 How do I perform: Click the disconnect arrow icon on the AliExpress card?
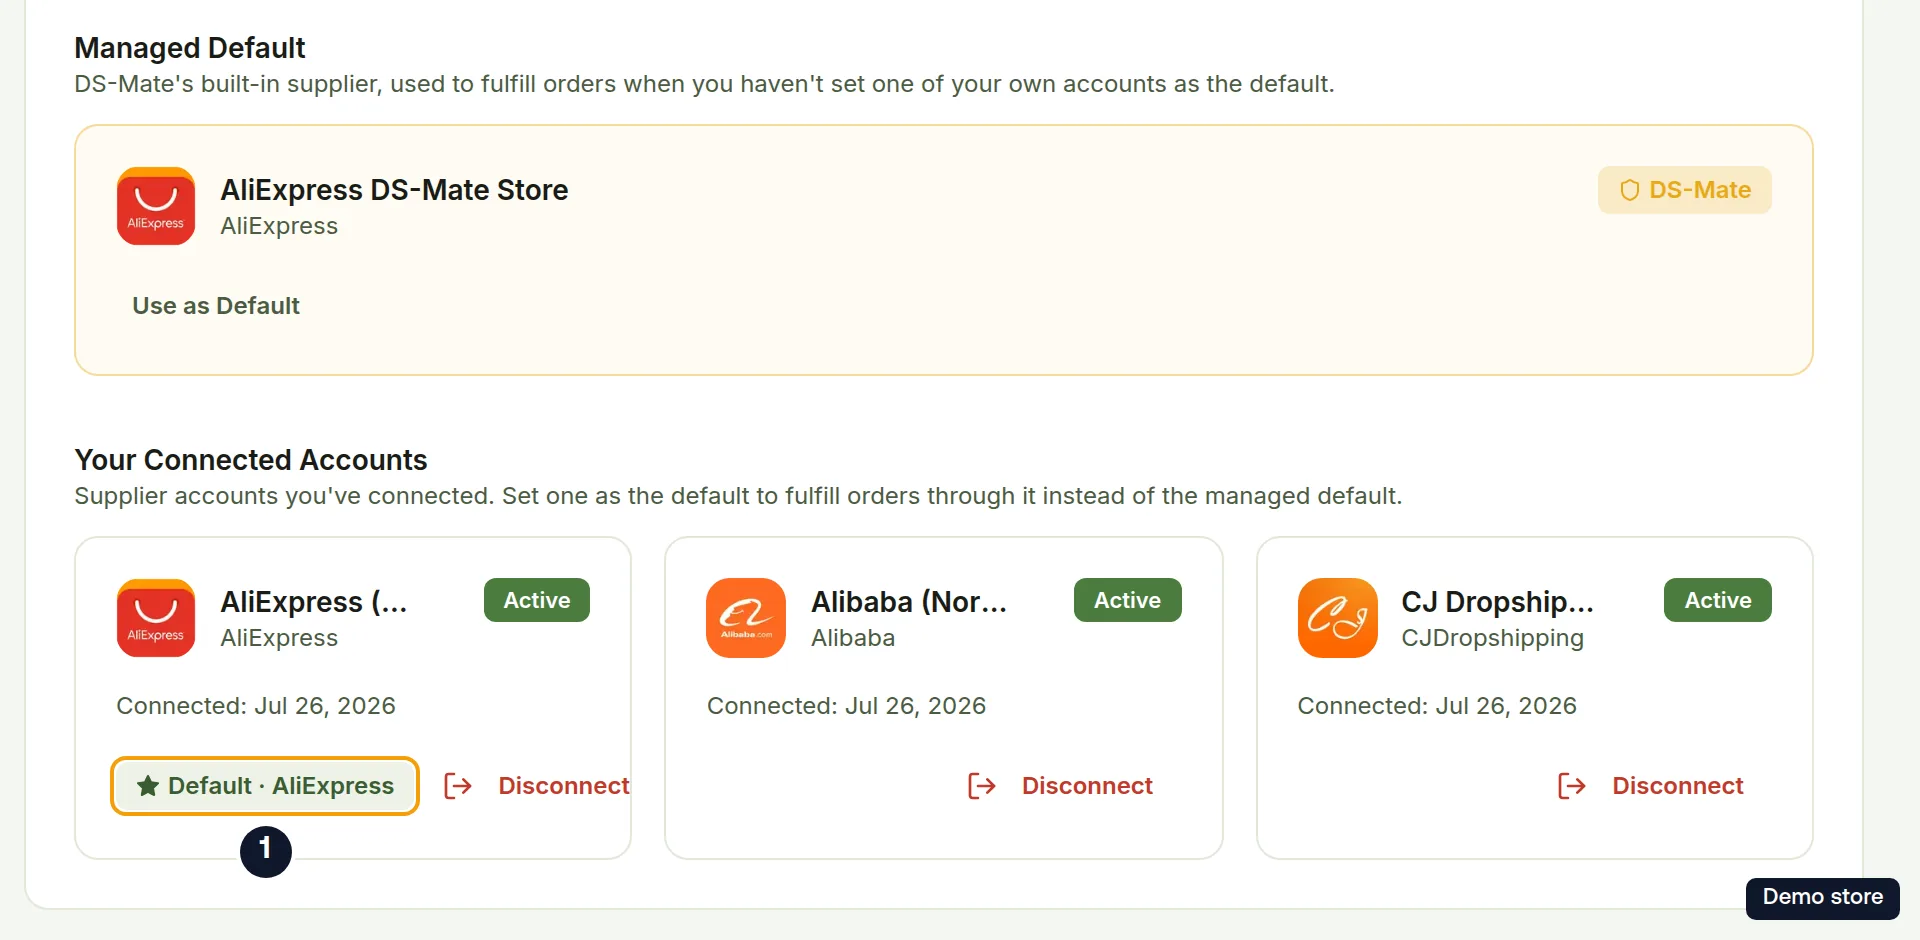(458, 786)
